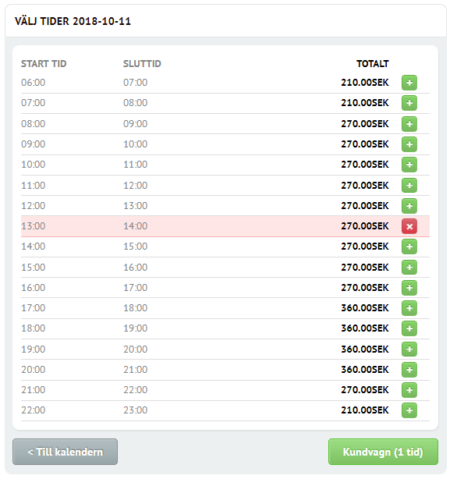Add the 11:00–12:00 time slot

[x=409, y=186]
